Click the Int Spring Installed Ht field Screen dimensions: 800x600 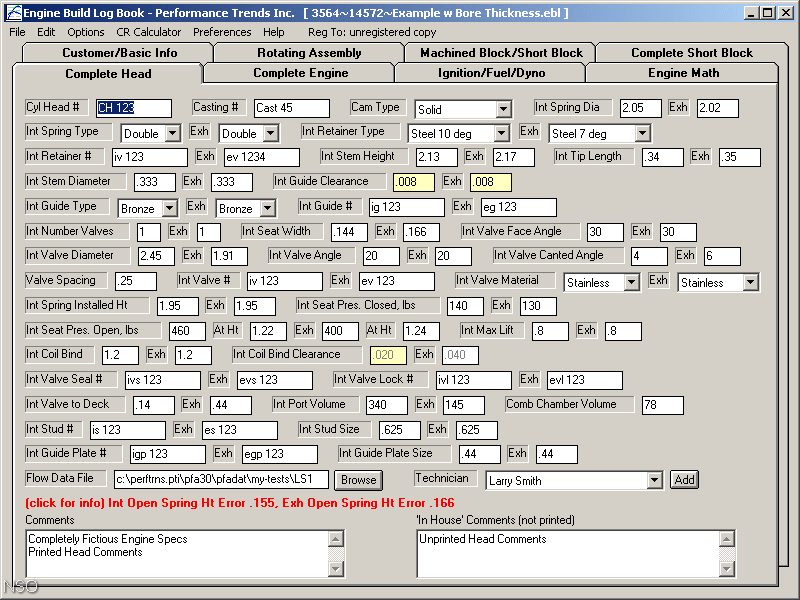(178, 306)
